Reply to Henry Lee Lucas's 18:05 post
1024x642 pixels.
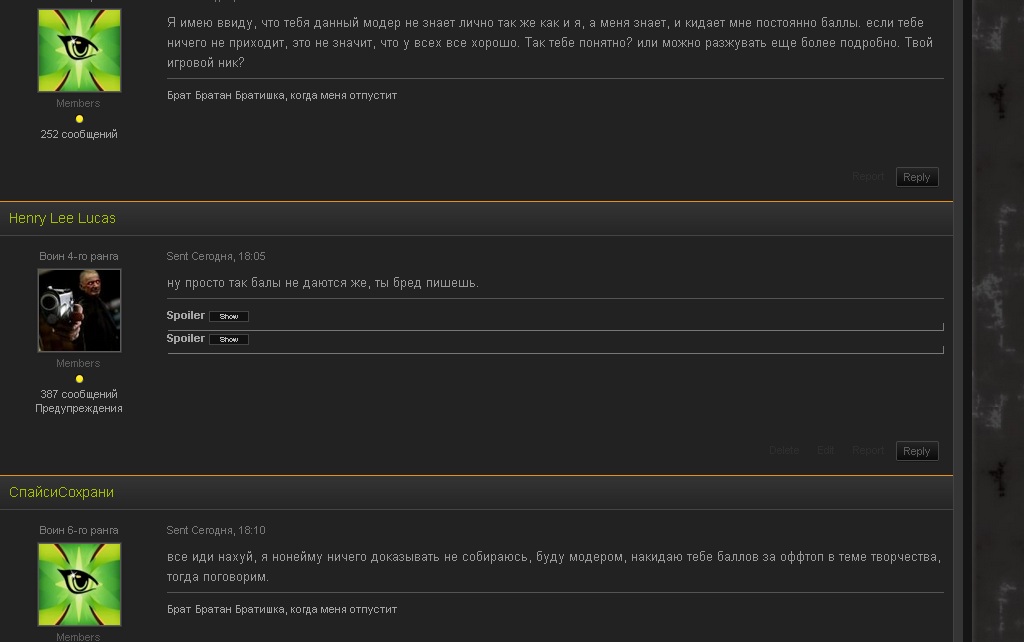(916, 451)
